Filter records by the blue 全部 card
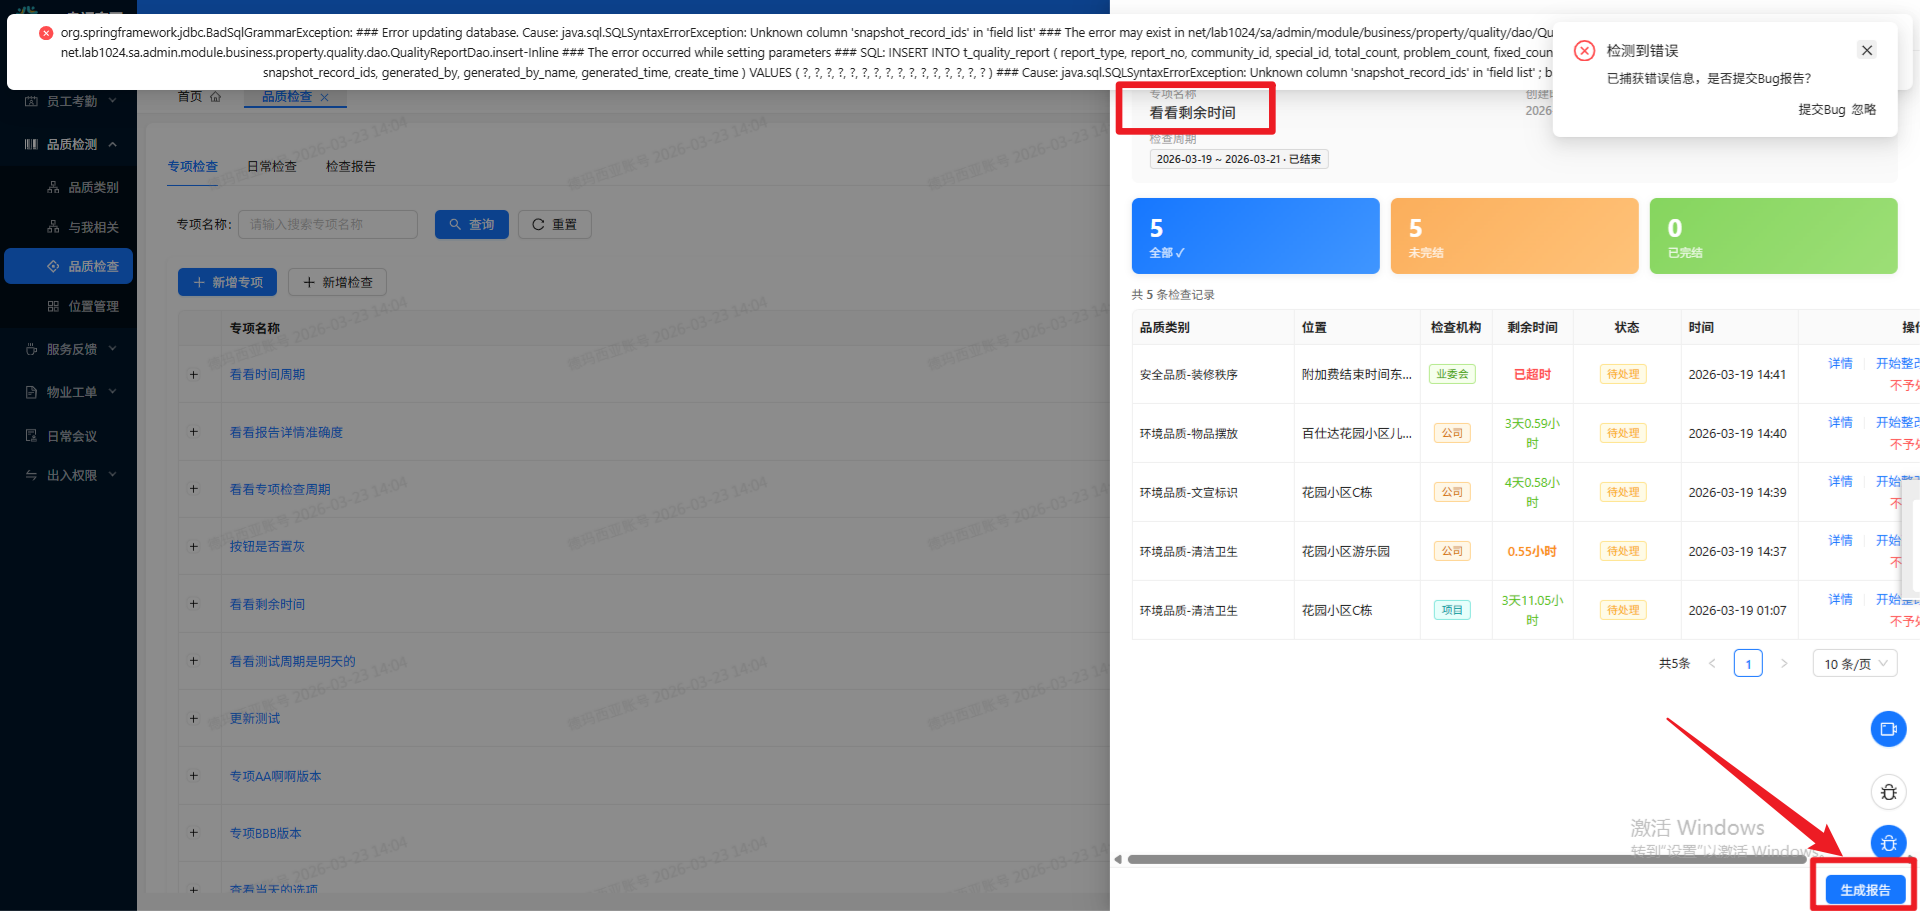 [1254, 236]
